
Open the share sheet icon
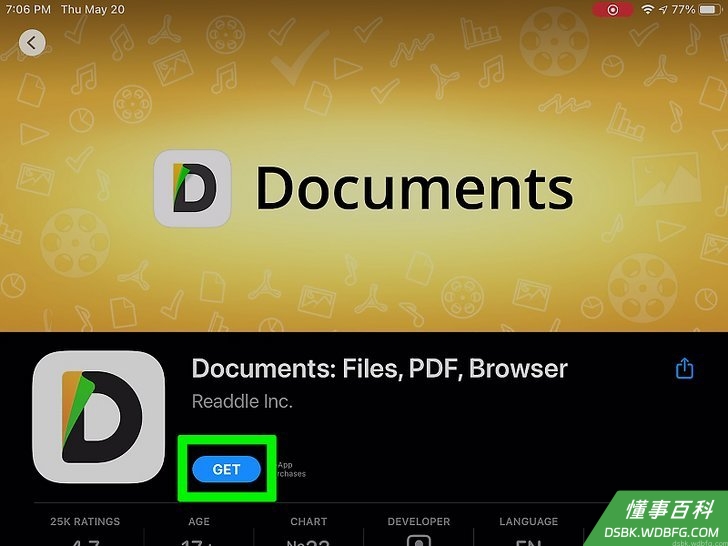684,368
